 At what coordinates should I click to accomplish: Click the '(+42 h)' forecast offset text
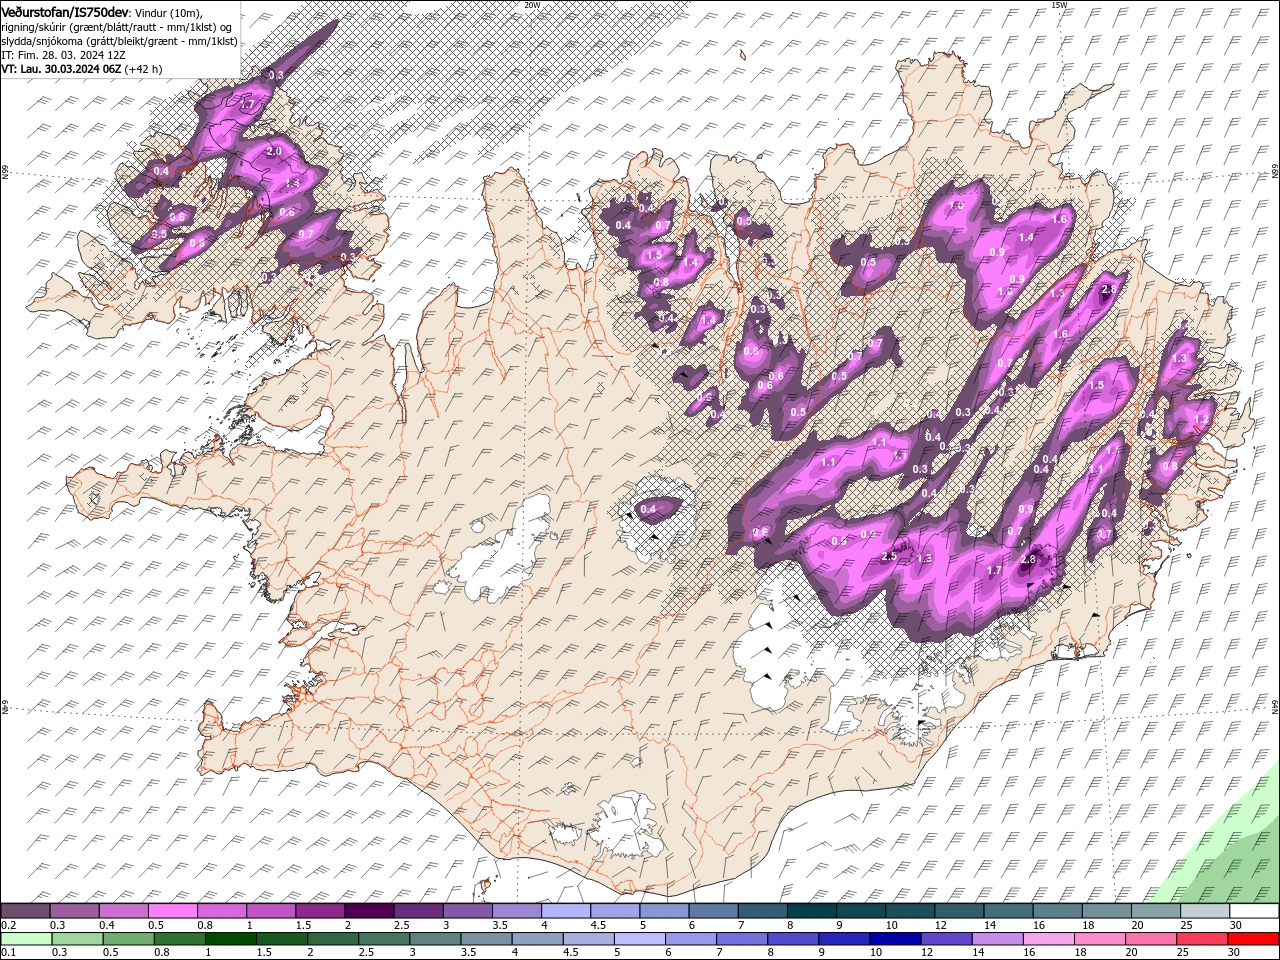144,69
